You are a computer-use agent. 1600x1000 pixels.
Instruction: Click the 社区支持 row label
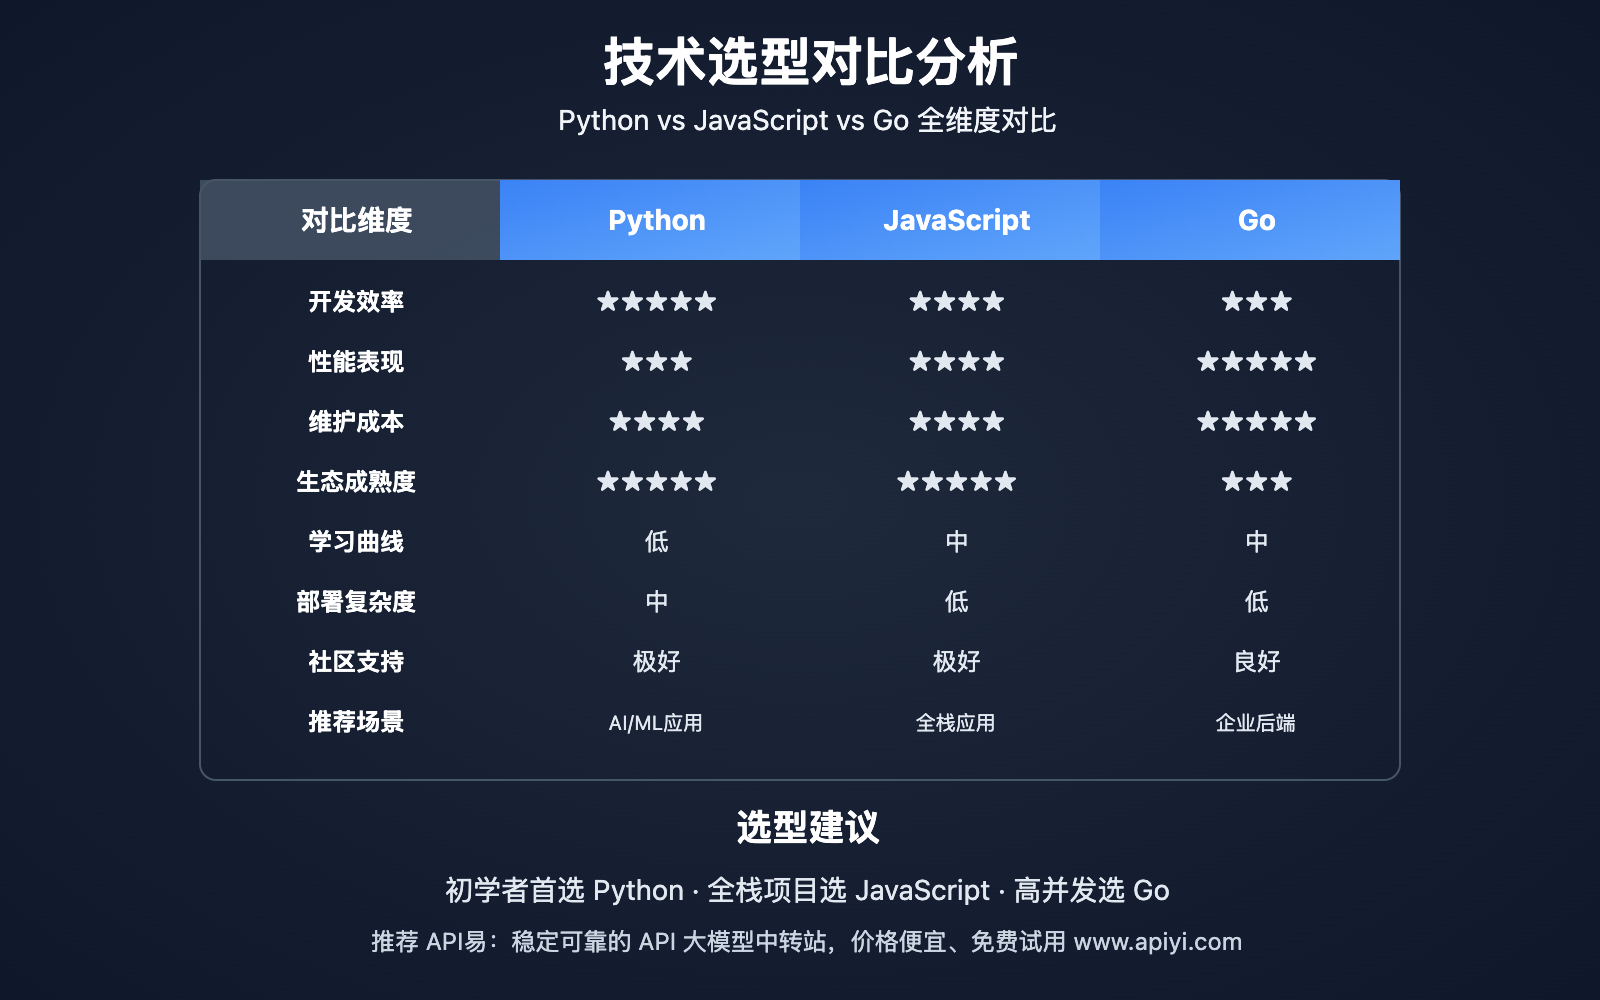pyautogui.click(x=356, y=661)
